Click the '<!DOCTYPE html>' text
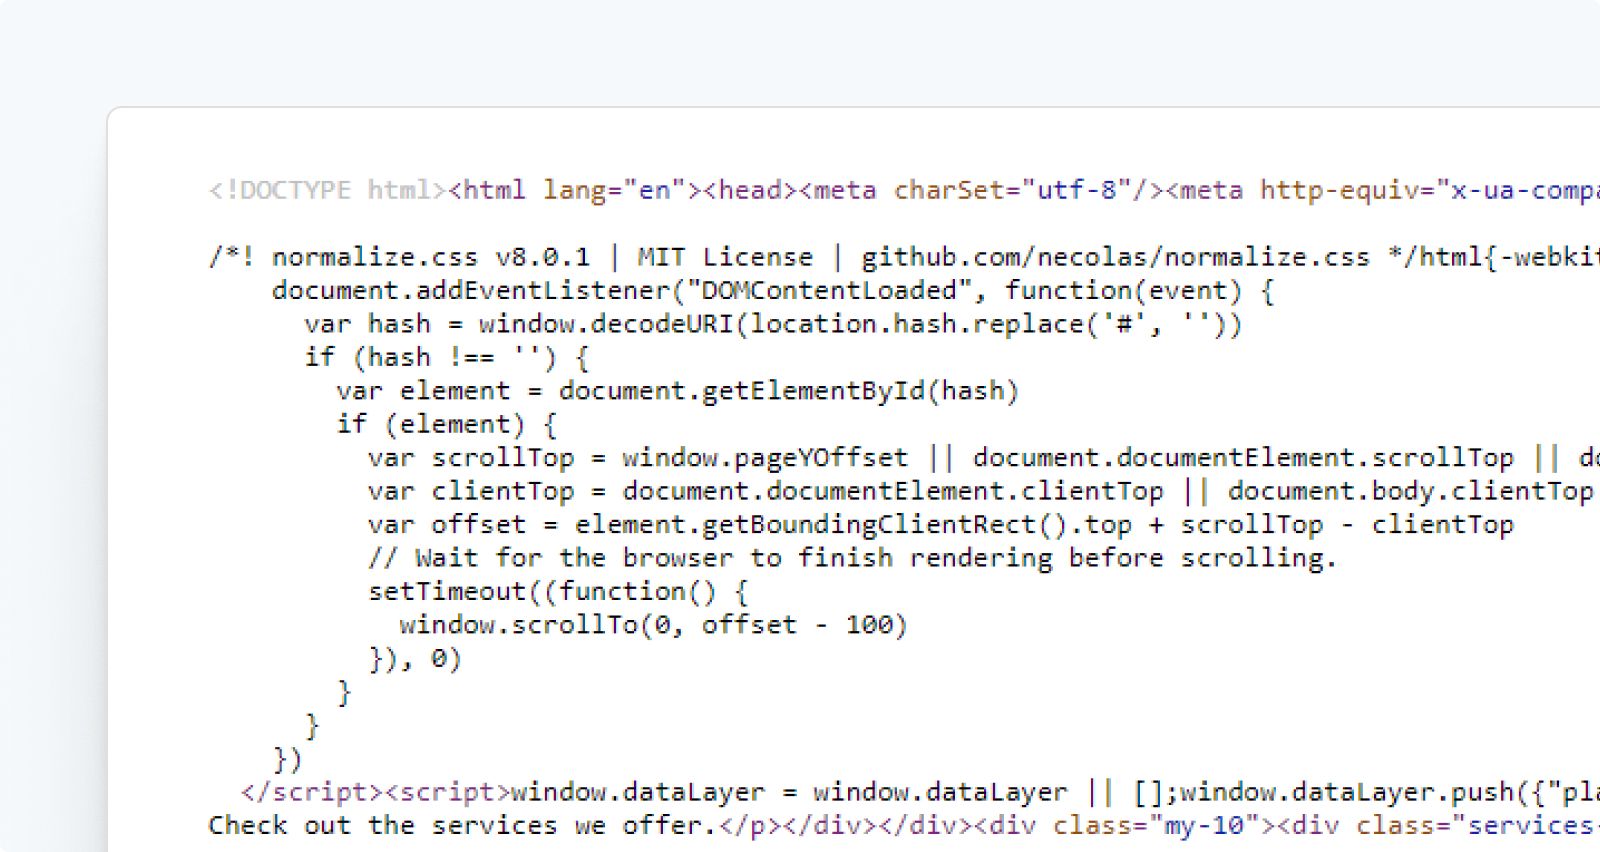This screenshot has height=852, width=1600. [326, 190]
